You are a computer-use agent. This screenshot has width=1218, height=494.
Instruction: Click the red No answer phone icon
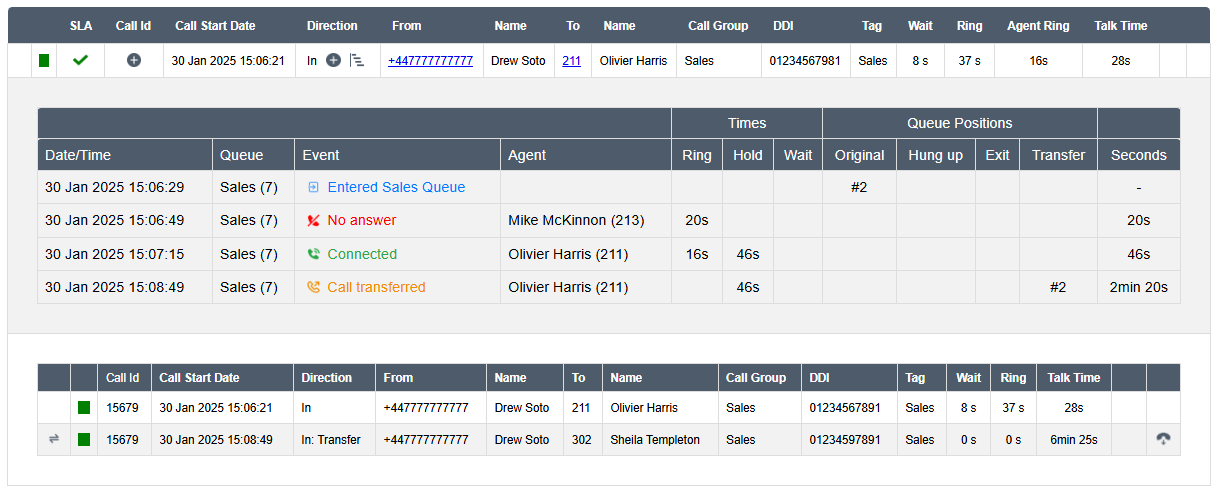click(x=313, y=221)
